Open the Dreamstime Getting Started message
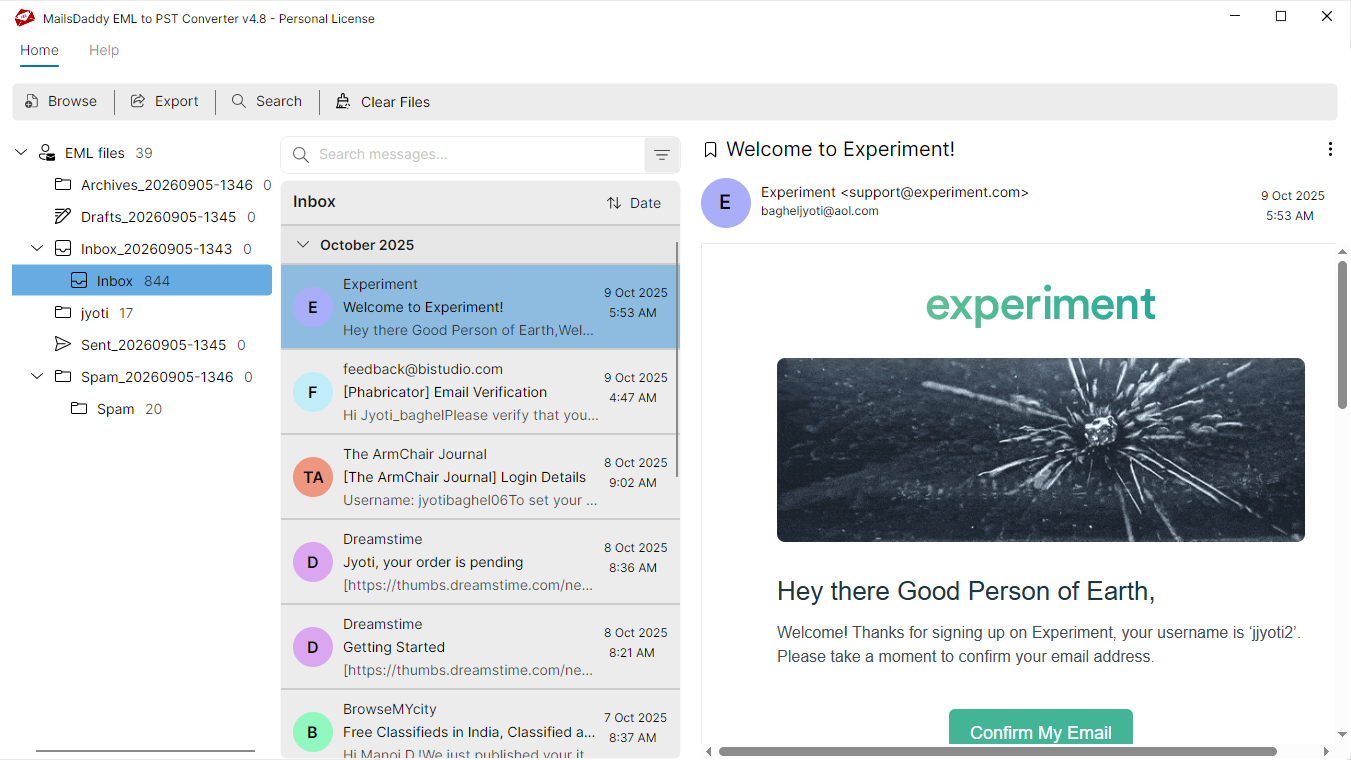This screenshot has width=1351, height=760. tap(479, 647)
